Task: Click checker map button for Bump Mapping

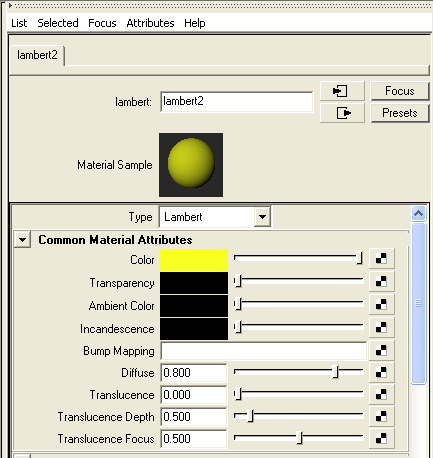Action: coord(382,350)
